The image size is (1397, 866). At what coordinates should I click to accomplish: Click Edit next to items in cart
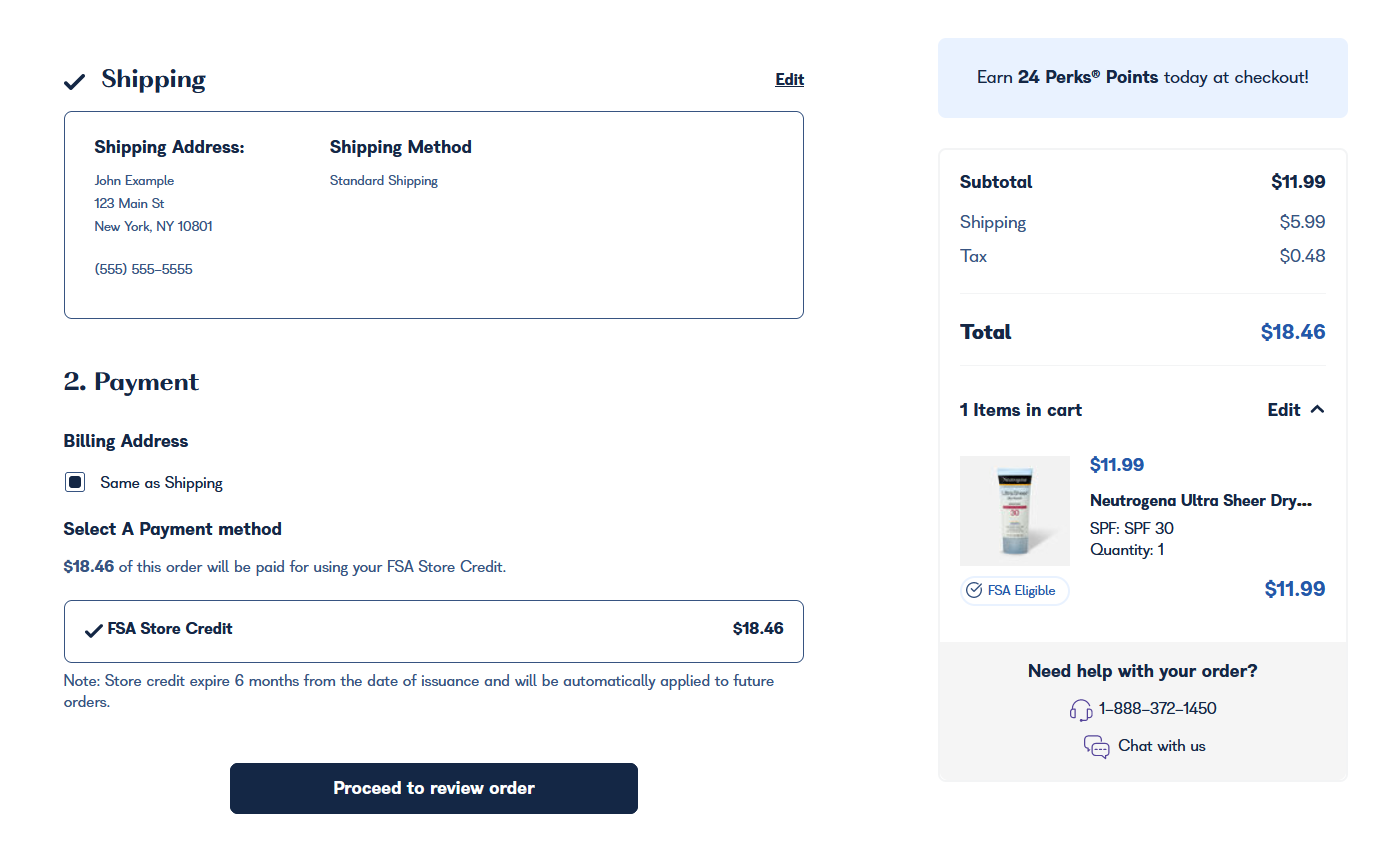point(1283,410)
